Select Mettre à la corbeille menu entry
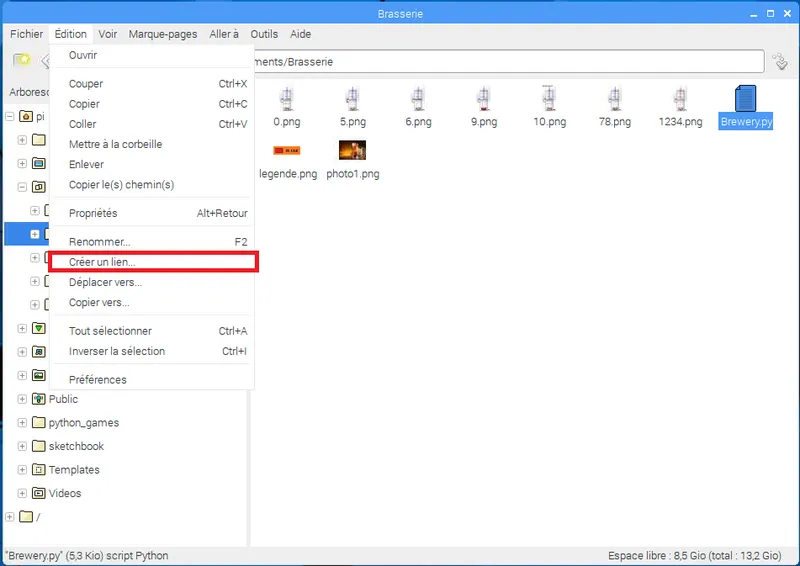 [115, 144]
